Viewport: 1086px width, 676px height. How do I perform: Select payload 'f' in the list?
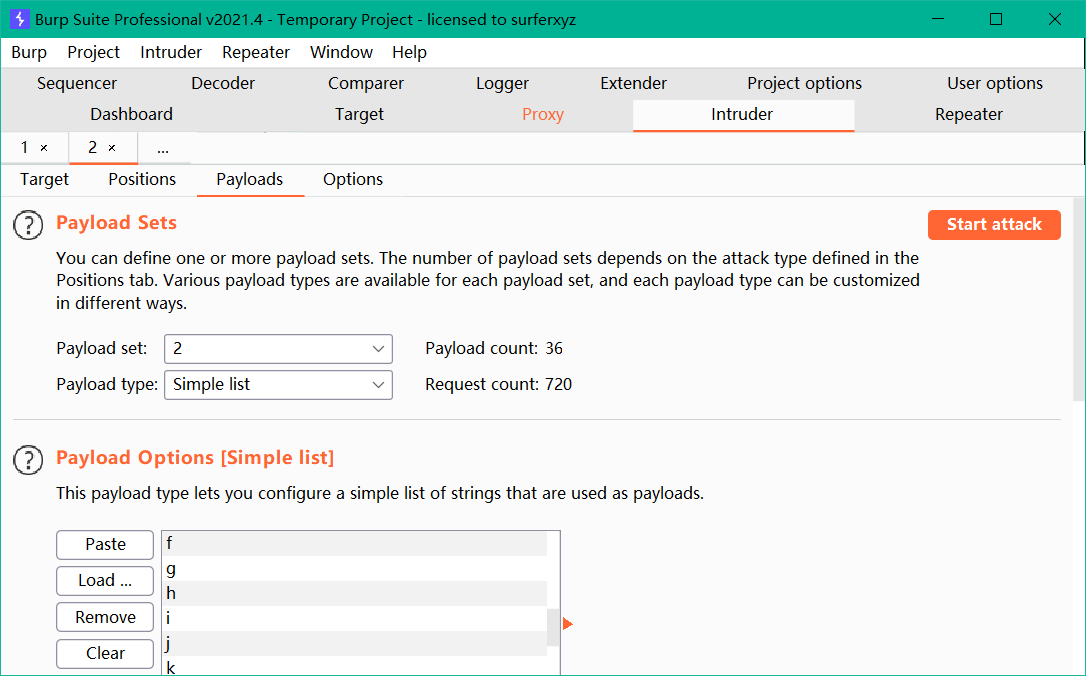355,544
